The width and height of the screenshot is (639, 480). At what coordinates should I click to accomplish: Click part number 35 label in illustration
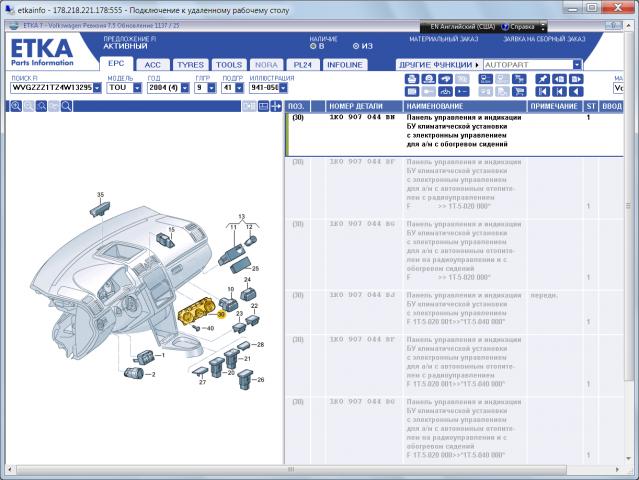100,195
